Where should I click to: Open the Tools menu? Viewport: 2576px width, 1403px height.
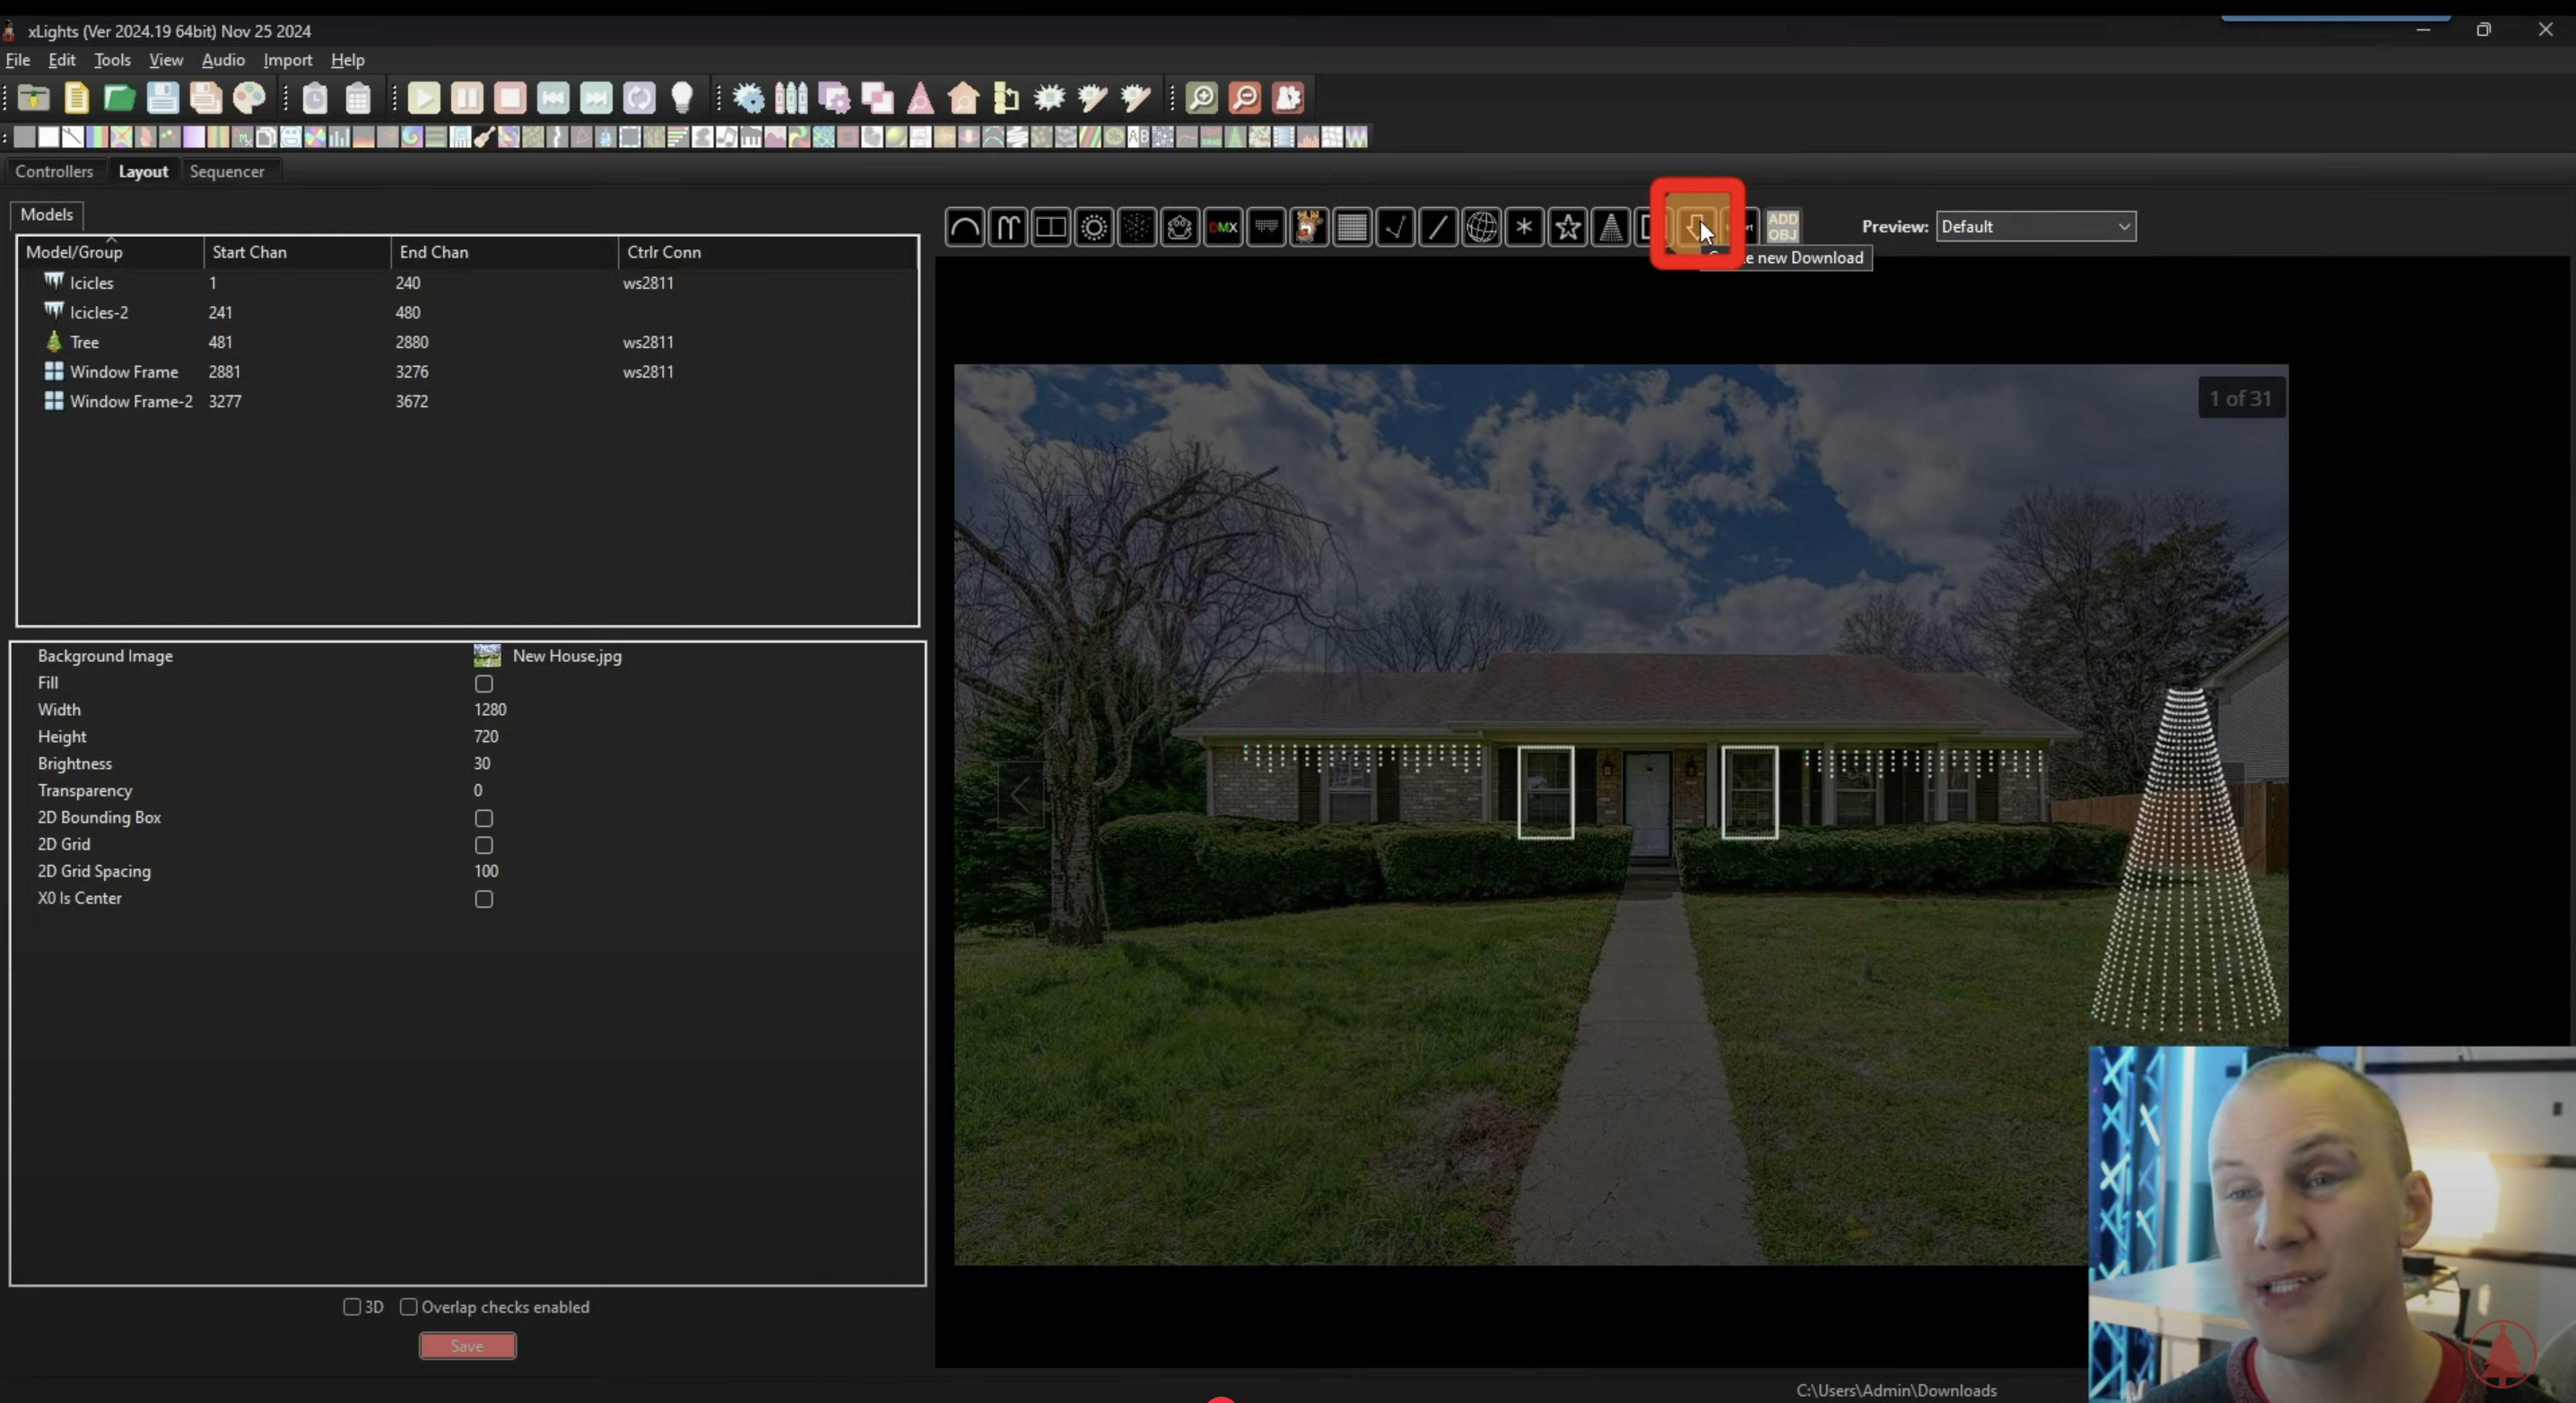click(112, 60)
